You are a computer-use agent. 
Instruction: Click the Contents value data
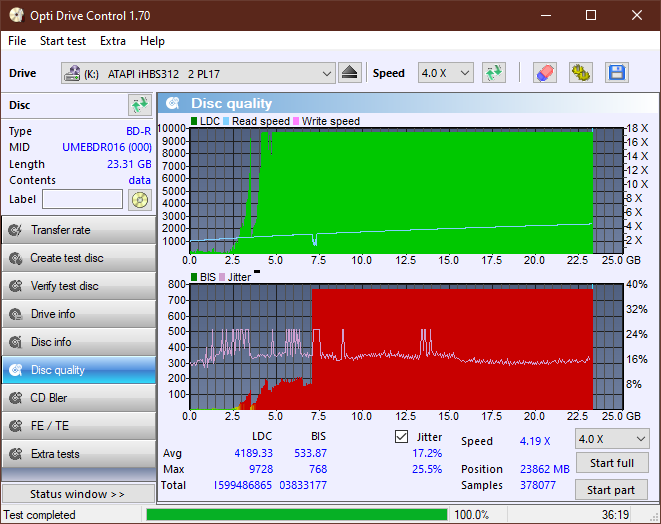coord(140,180)
